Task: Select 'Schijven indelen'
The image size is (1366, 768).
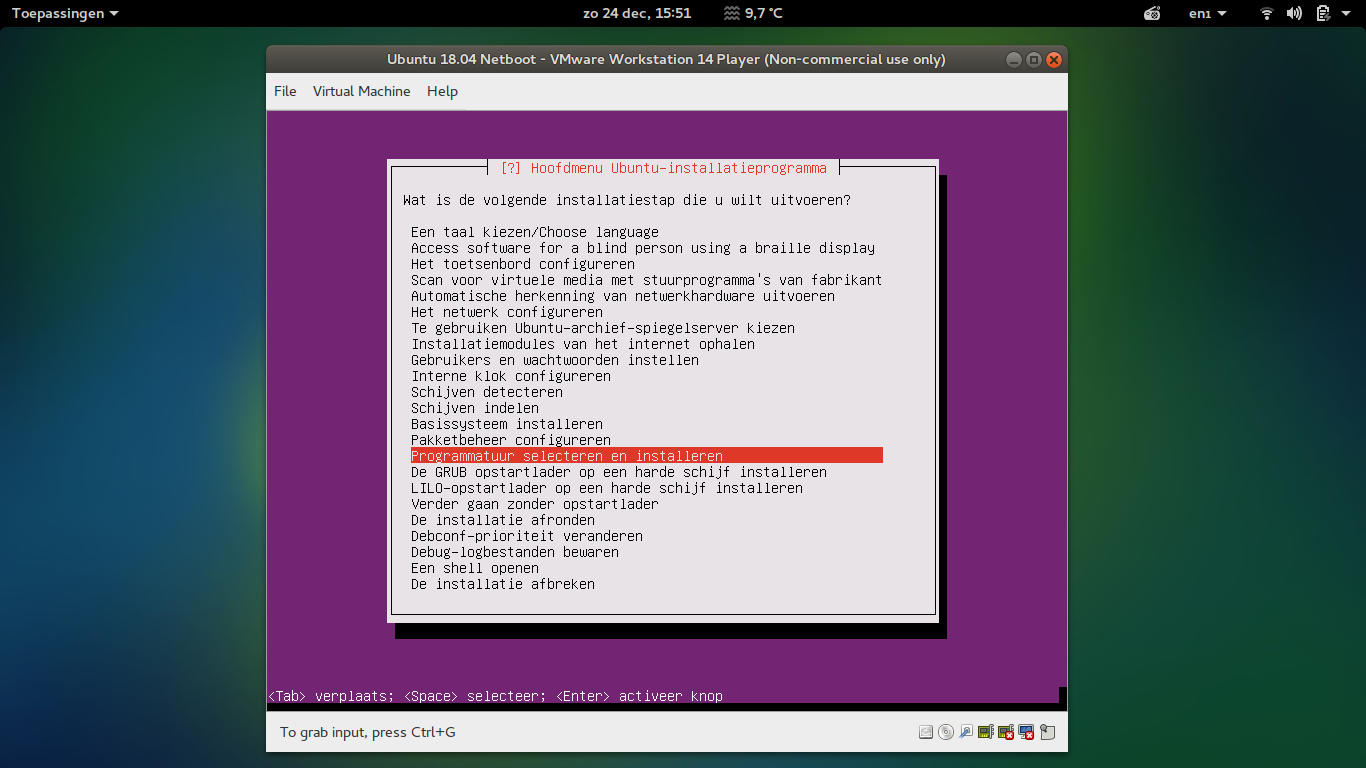Action: tap(475, 408)
